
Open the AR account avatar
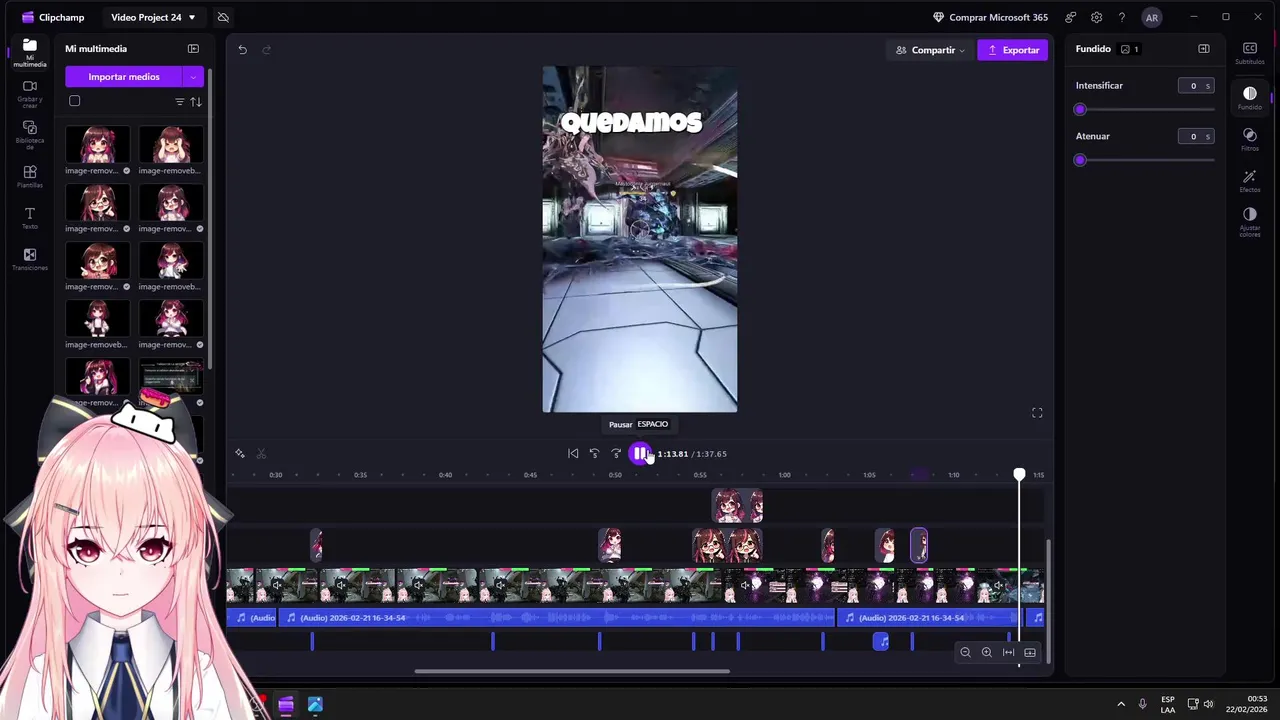tap(1152, 17)
